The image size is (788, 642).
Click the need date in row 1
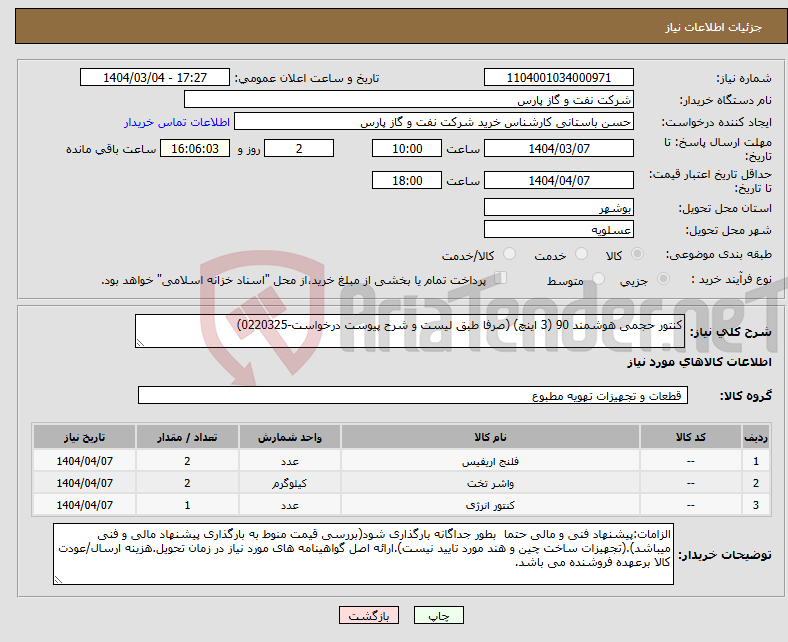click(84, 461)
